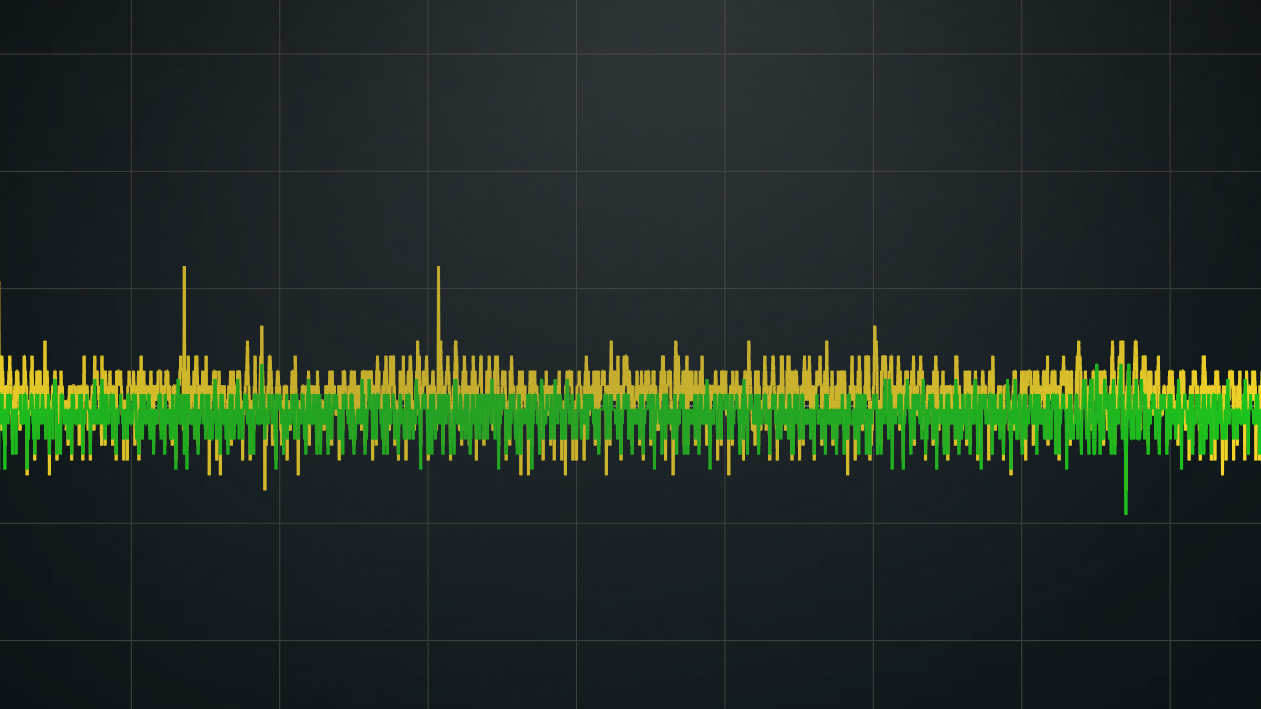
Task: Click the deepest green downward spike
Action: [1125, 478]
